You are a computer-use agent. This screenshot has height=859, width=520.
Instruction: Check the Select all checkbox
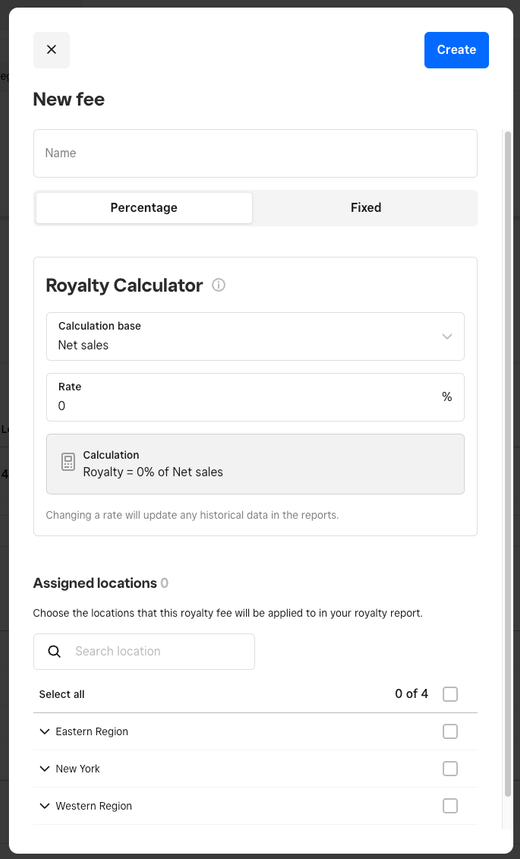(450, 694)
